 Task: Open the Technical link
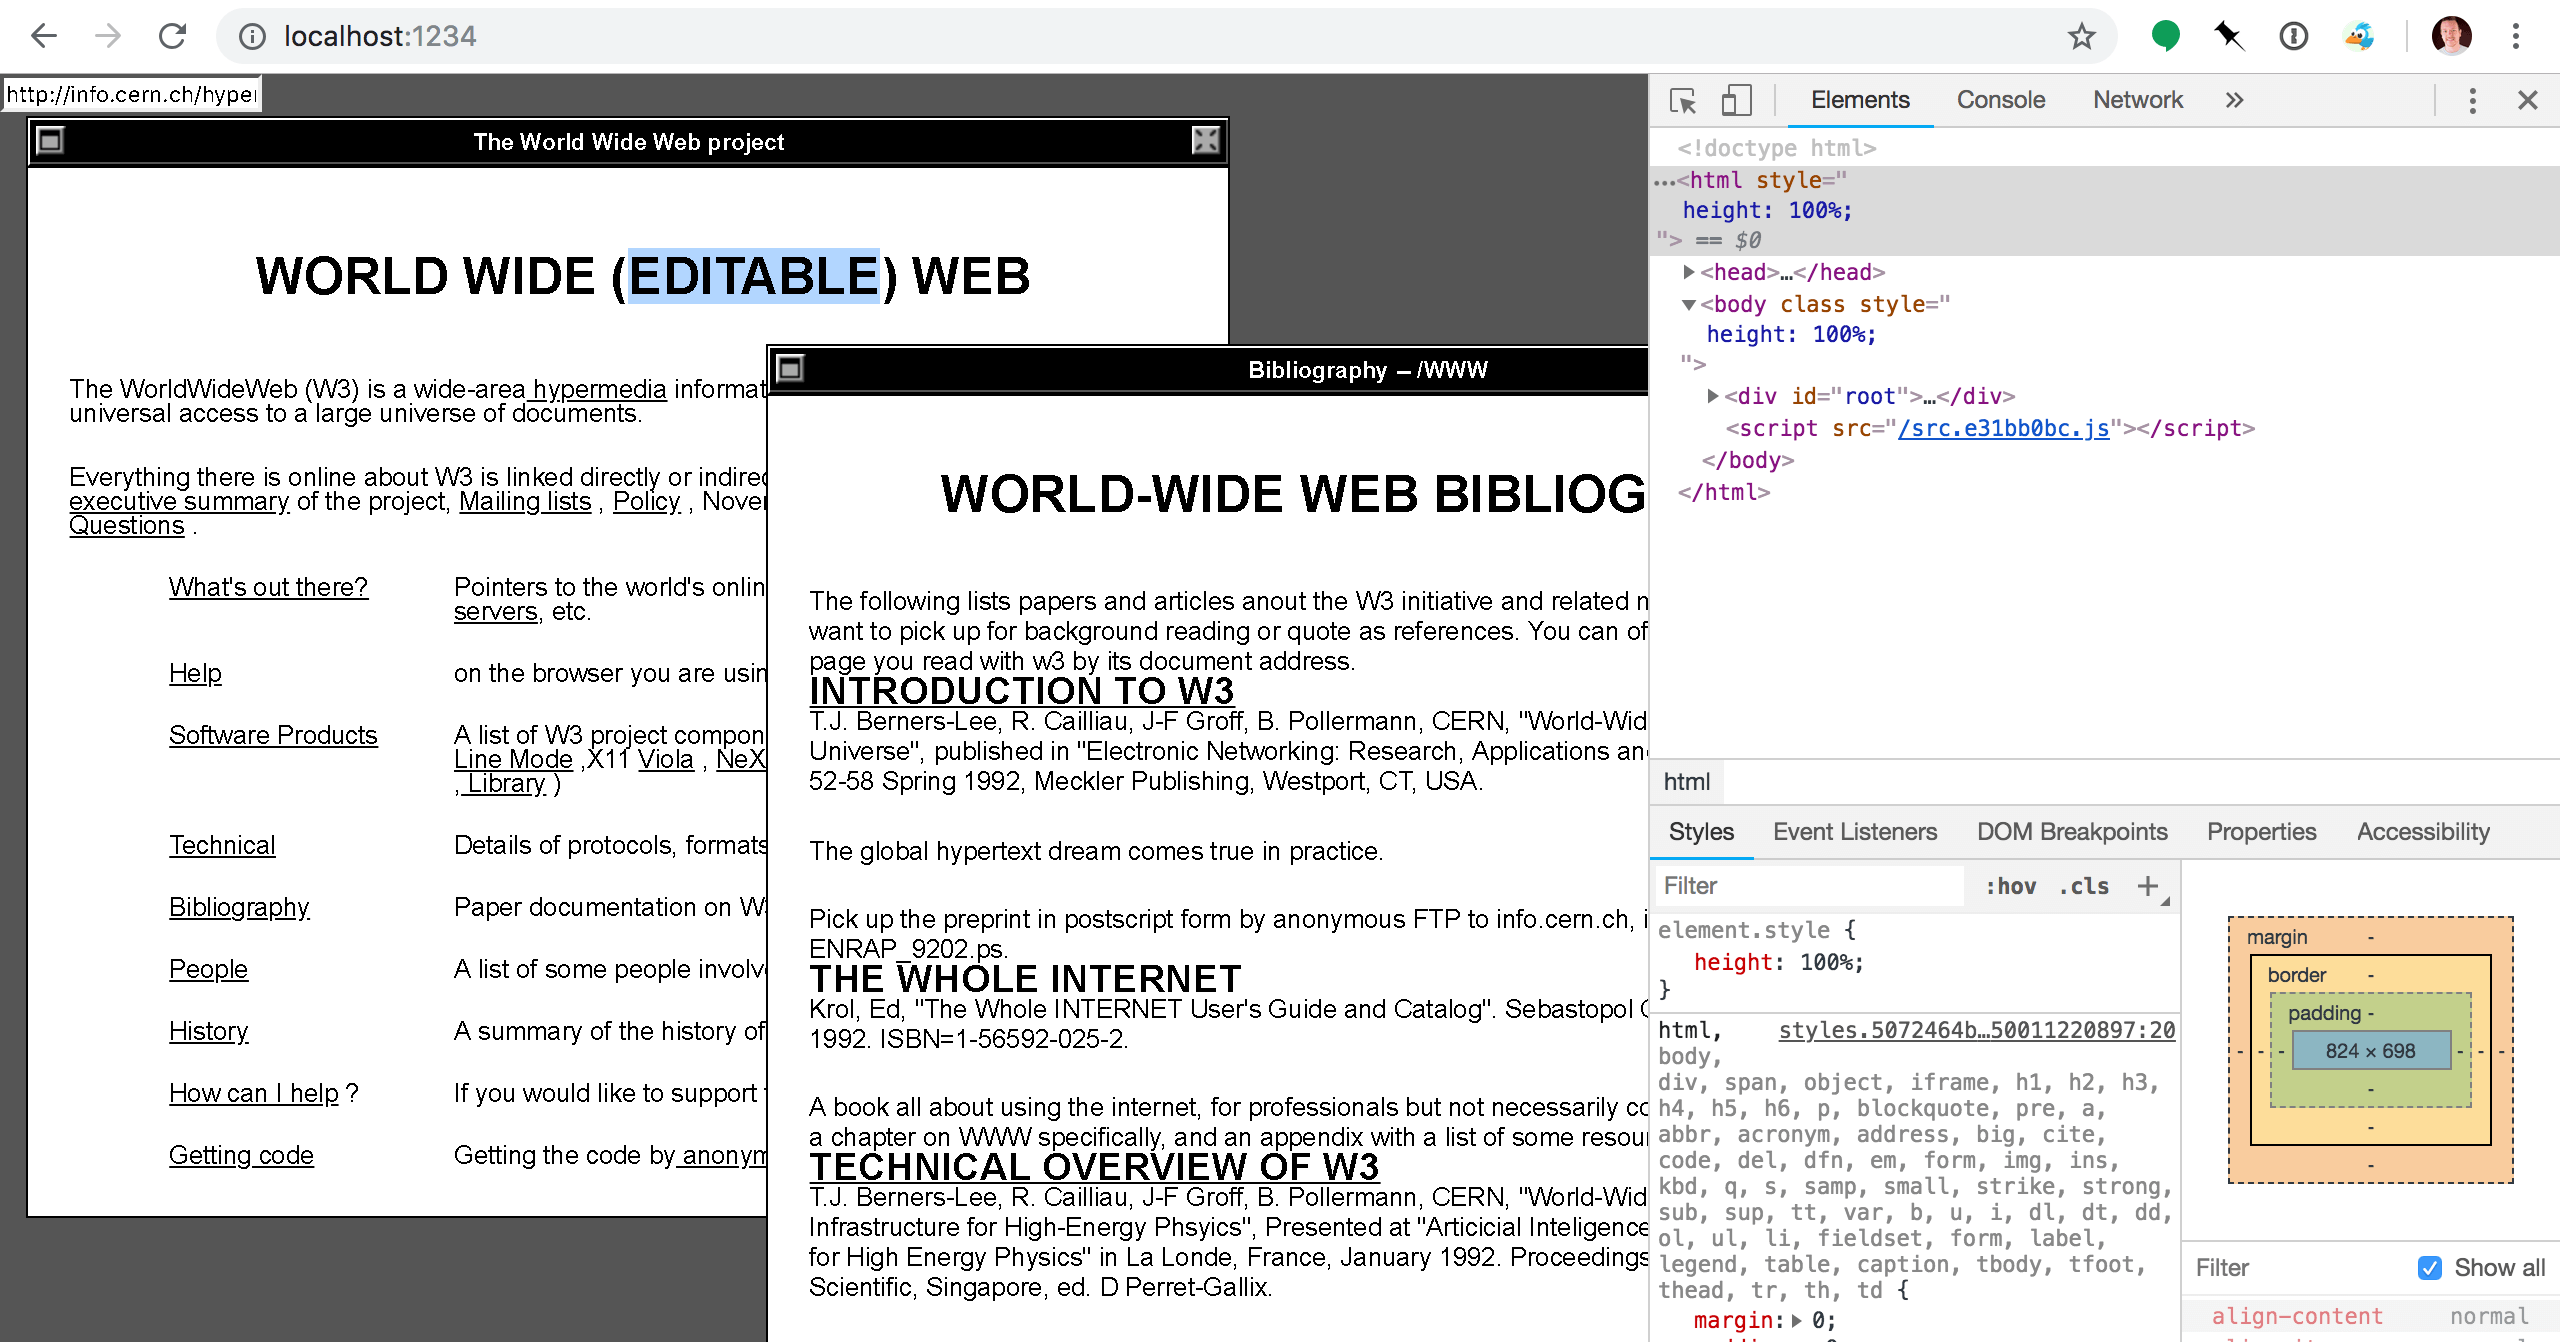pos(221,845)
